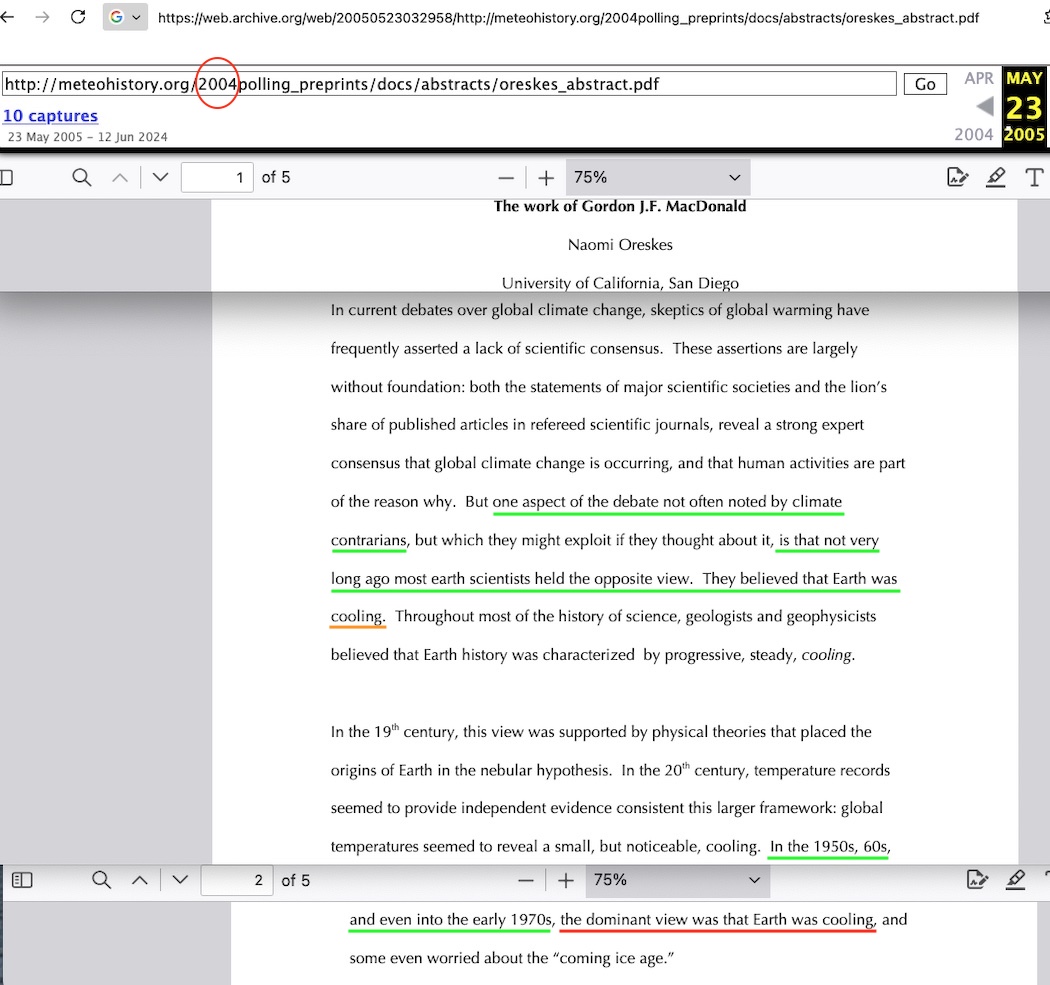Zoom out using minus in upper PDF toolbar
Viewport: 1050px width, 985px height.
coord(506,178)
